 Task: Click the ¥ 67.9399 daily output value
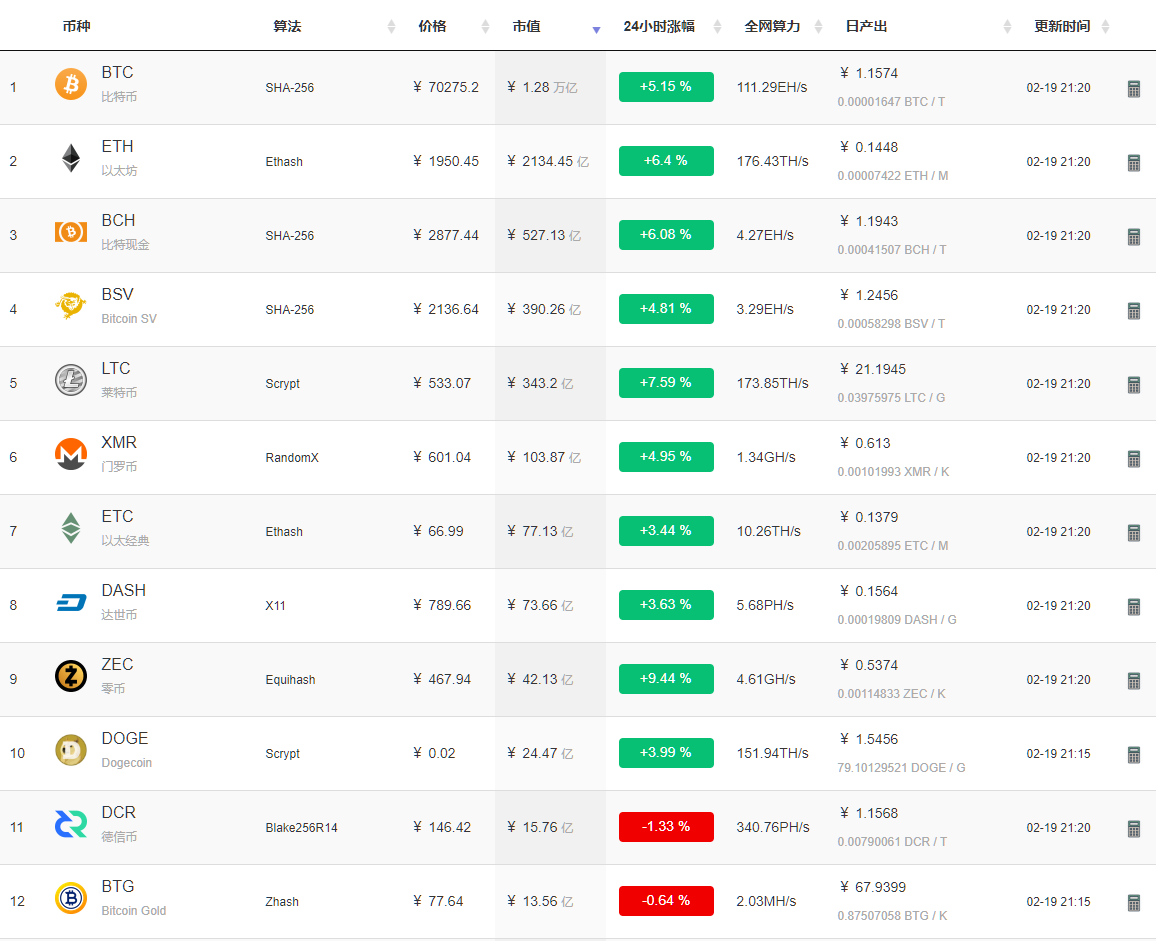tap(872, 887)
